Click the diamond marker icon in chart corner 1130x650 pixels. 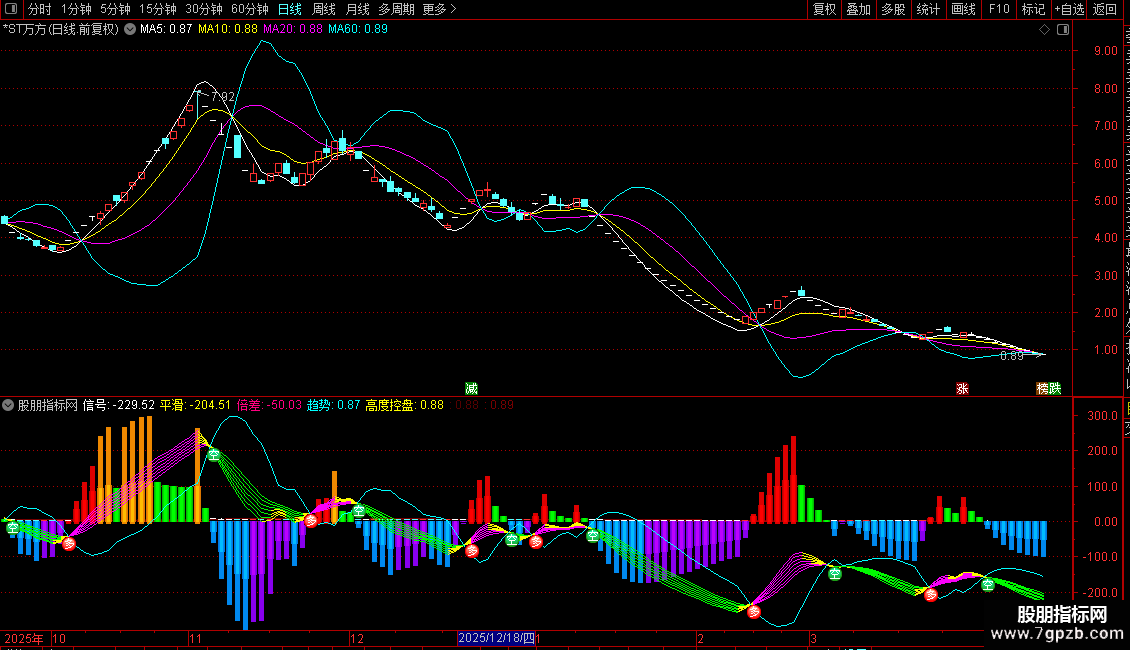[1044, 30]
